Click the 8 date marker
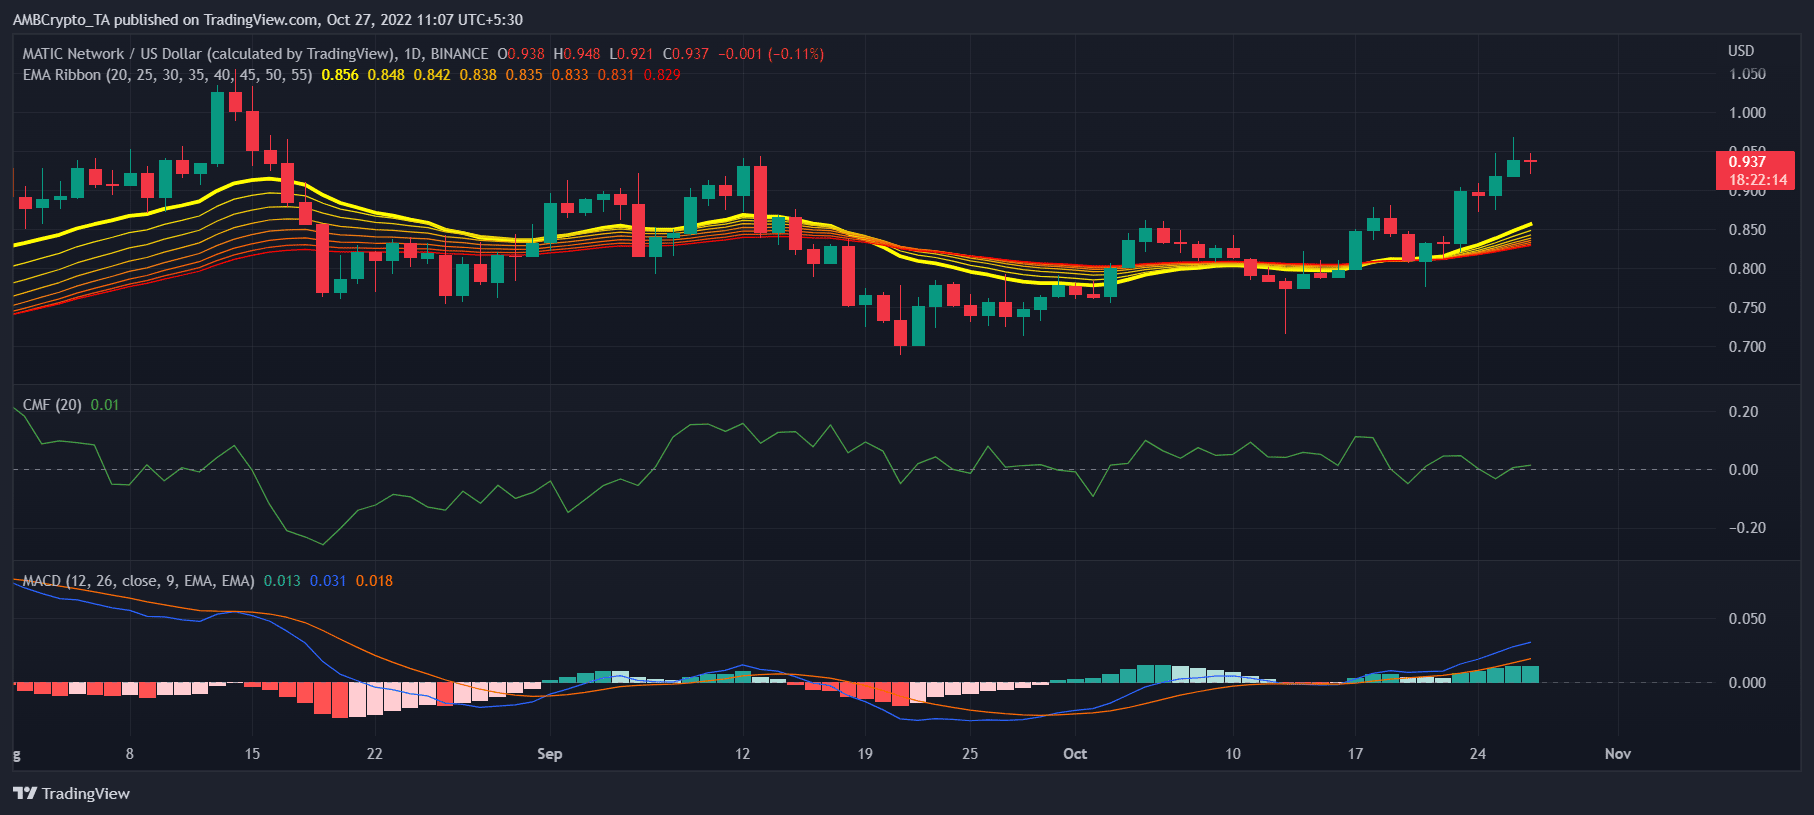 tap(130, 754)
